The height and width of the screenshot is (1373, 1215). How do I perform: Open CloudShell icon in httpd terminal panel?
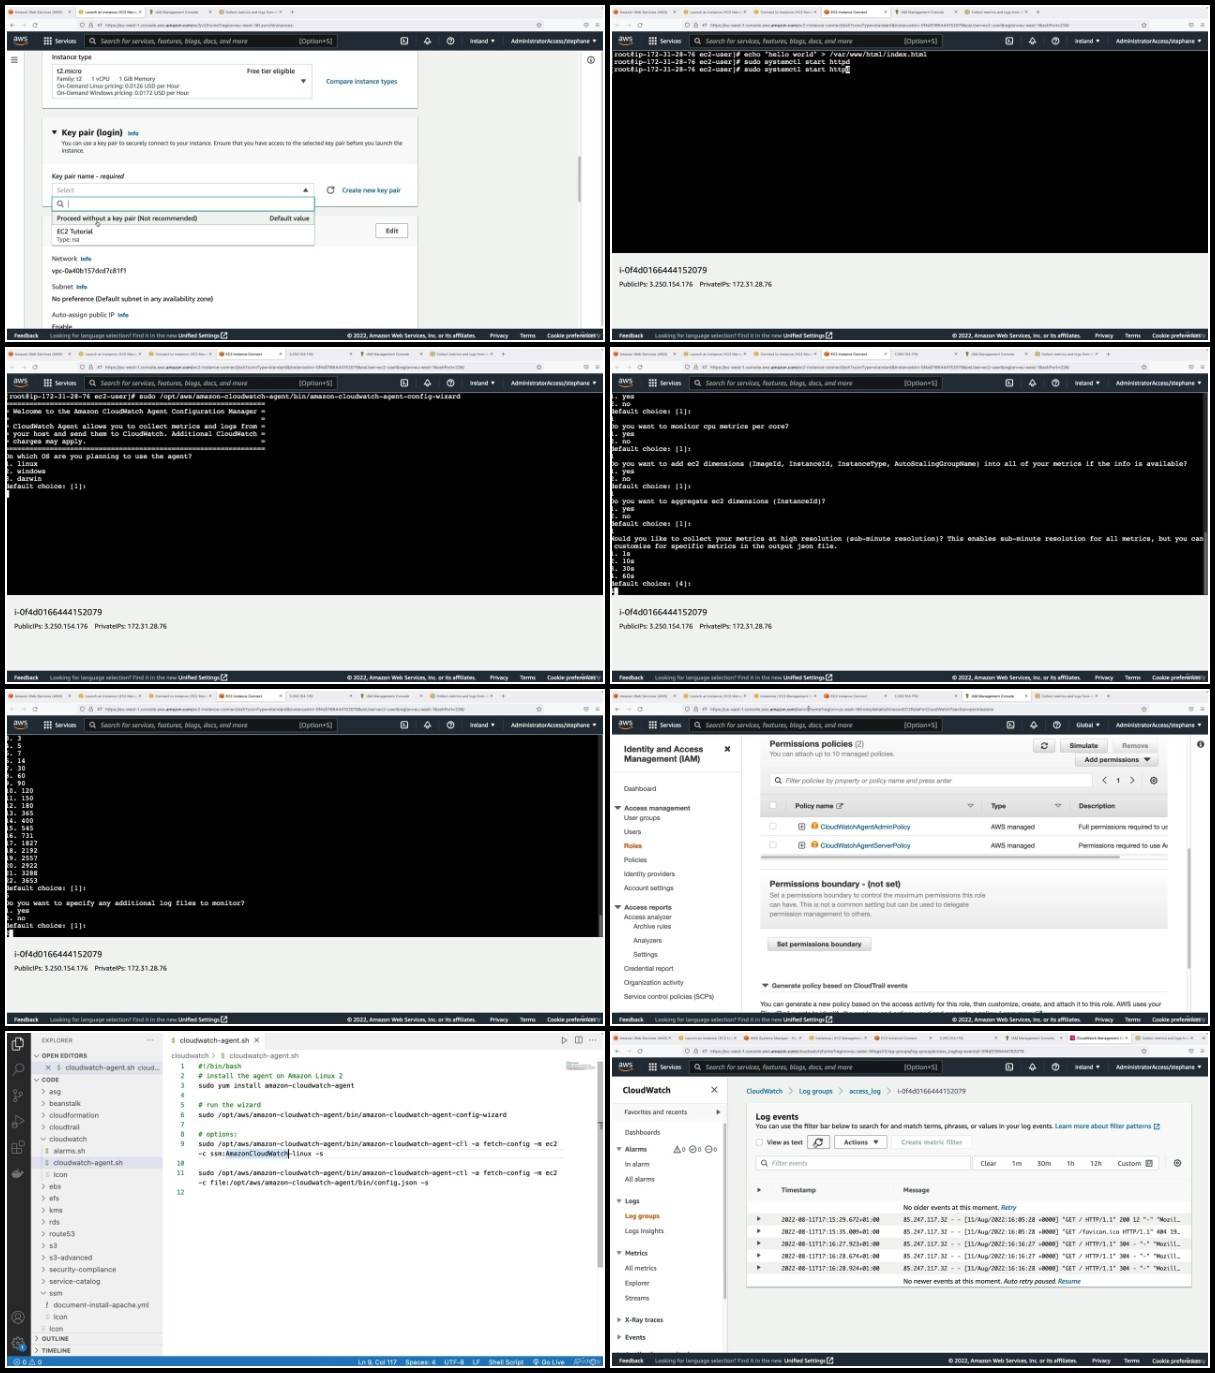(1009, 41)
